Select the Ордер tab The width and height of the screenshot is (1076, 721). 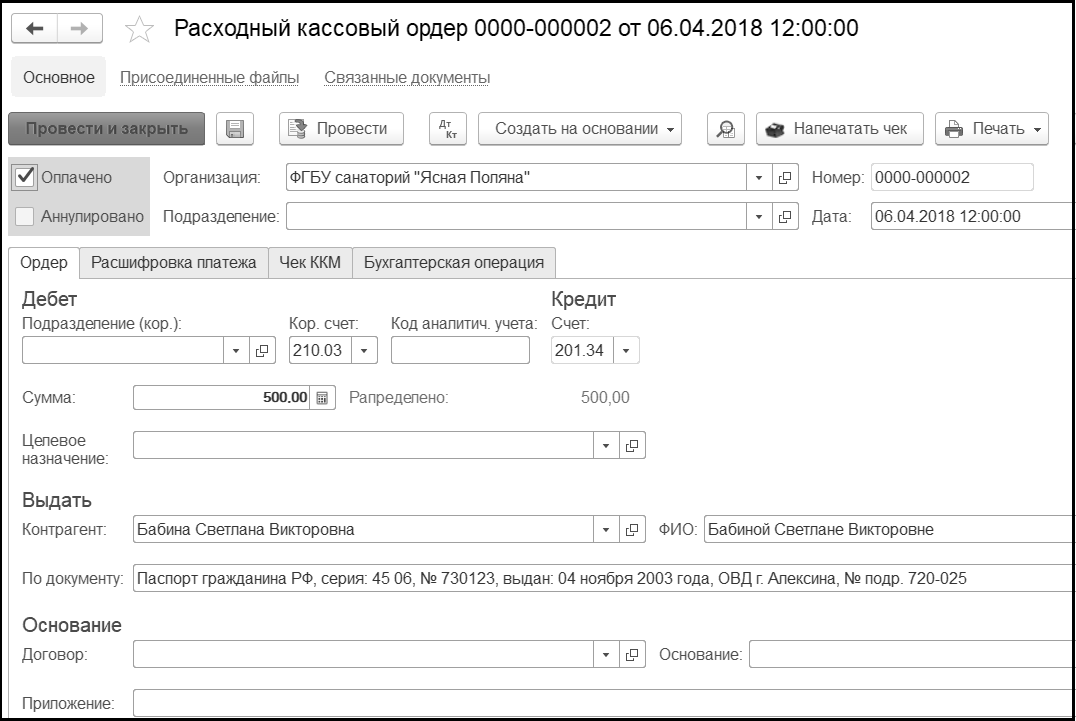[x=44, y=263]
